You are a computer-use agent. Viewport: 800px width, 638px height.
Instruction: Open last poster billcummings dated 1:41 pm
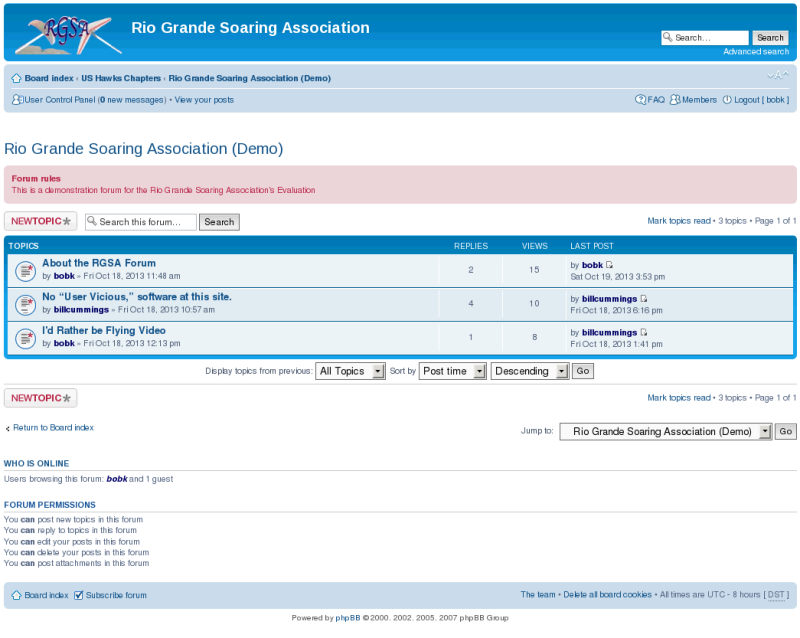coord(609,332)
